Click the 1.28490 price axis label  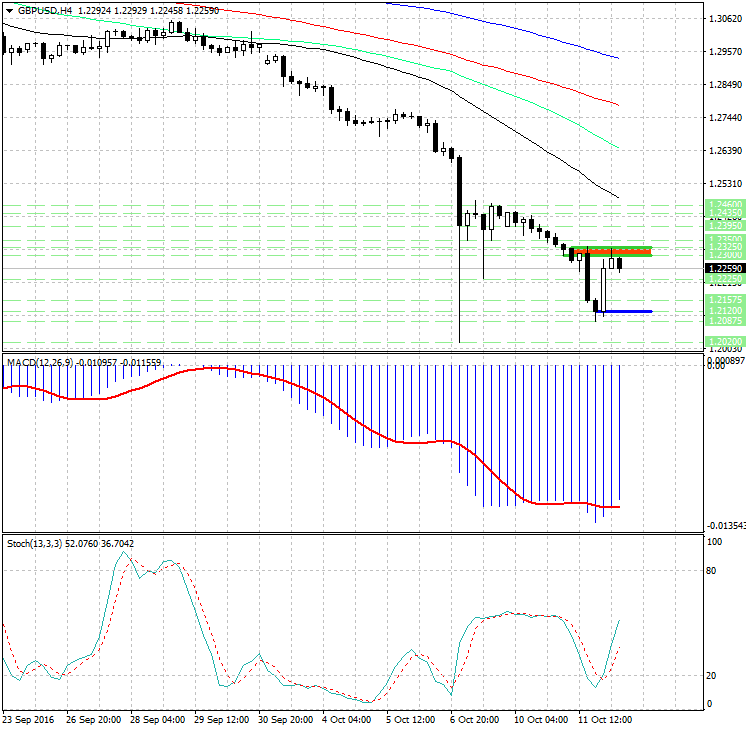(x=726, y=85)
